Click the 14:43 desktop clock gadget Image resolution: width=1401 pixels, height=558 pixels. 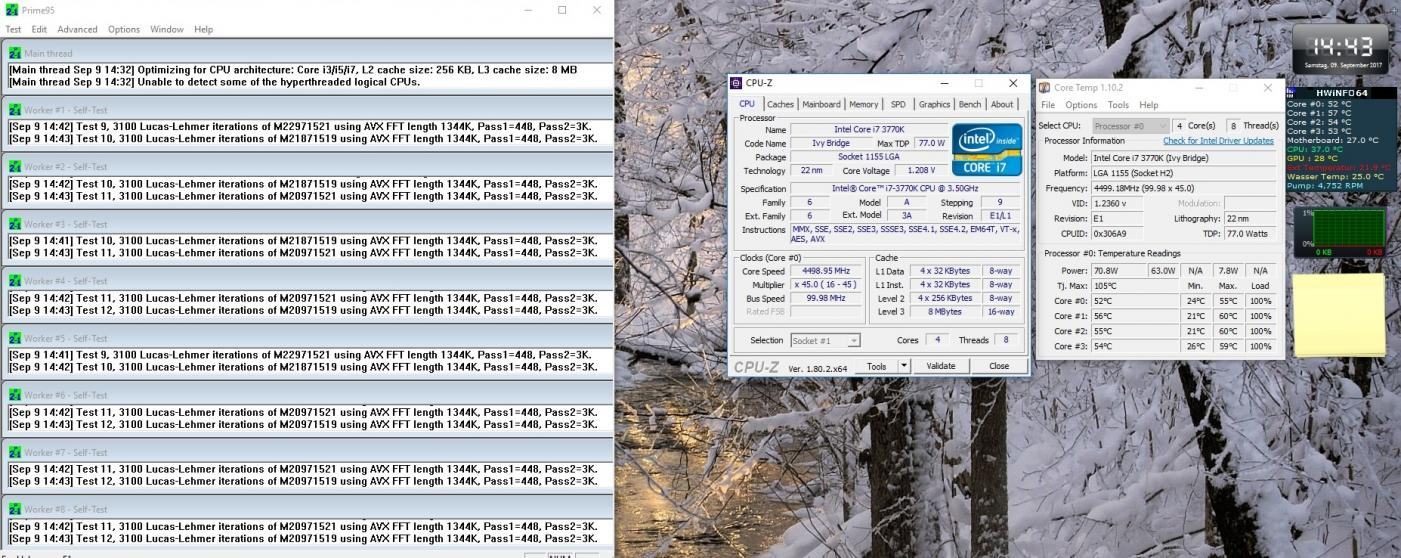click(x=1340, y=49)
